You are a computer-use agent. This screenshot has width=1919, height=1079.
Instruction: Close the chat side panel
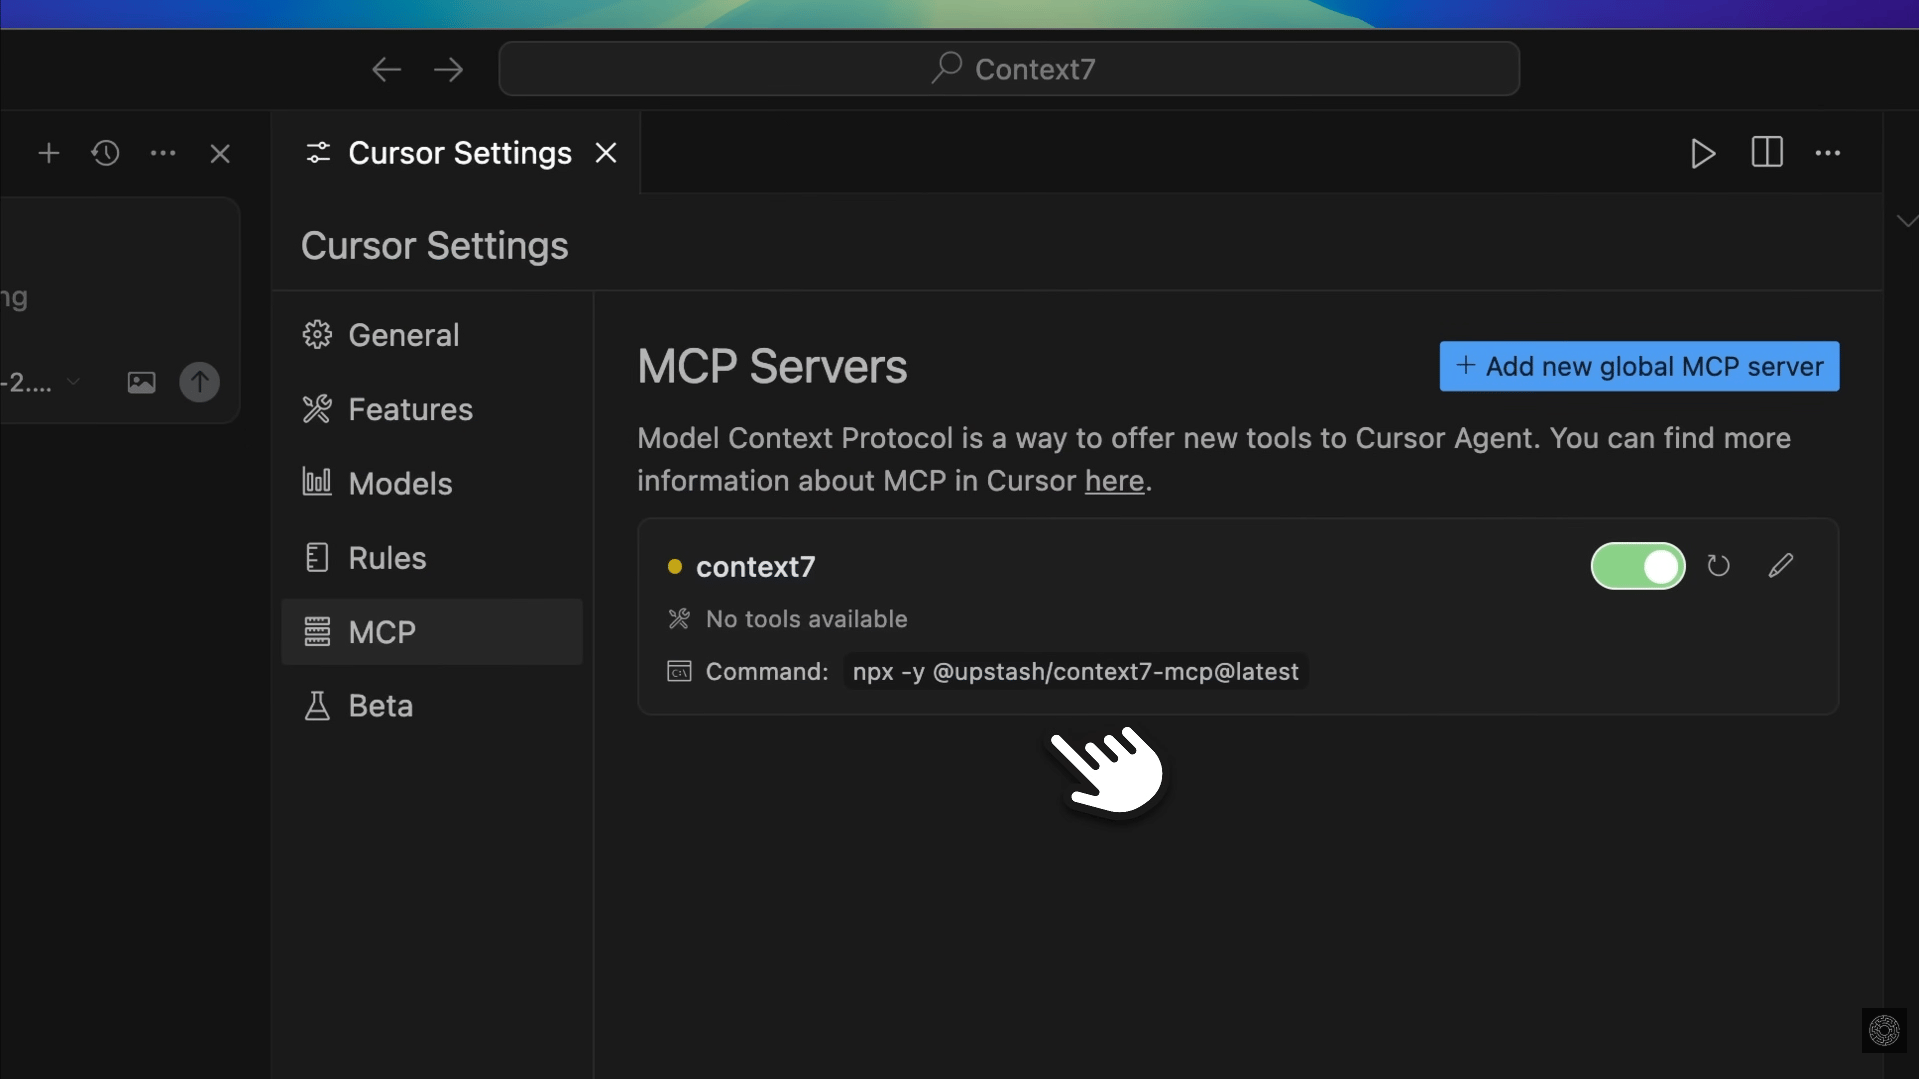(x=220, y=153)
